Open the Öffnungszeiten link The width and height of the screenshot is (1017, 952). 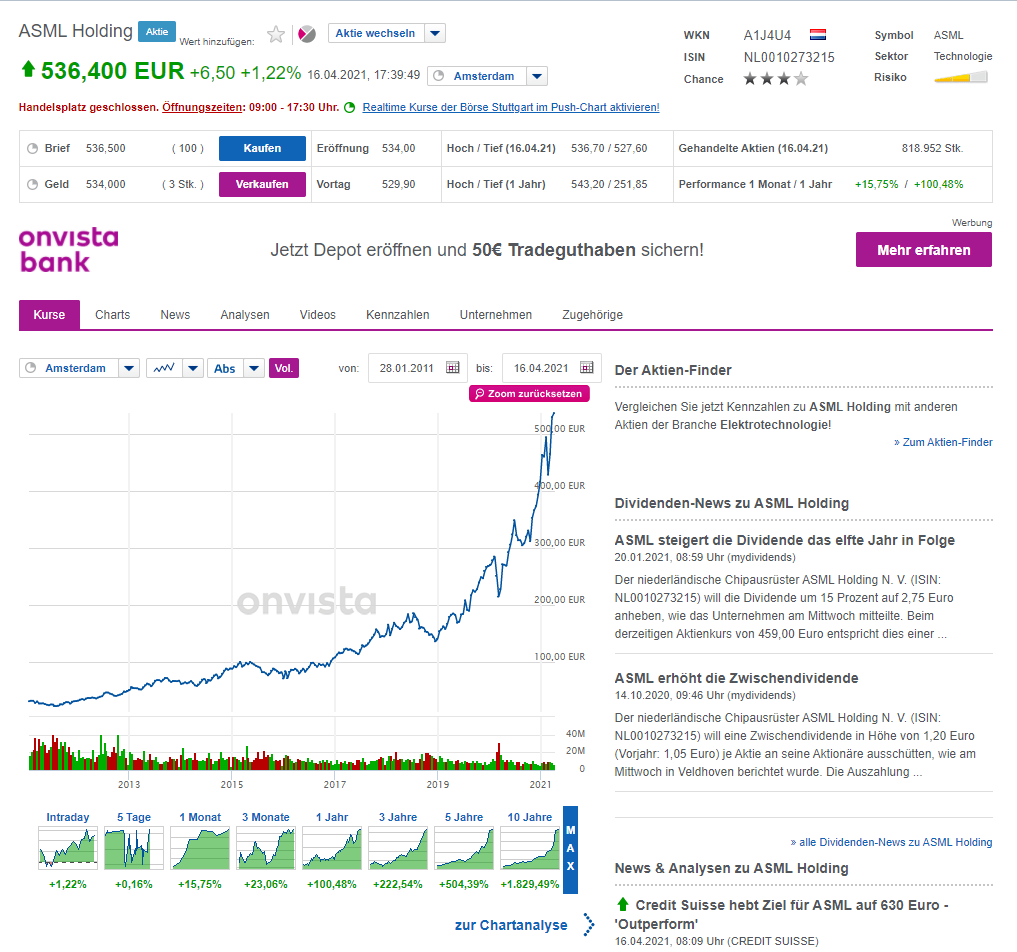click(202, 107)
